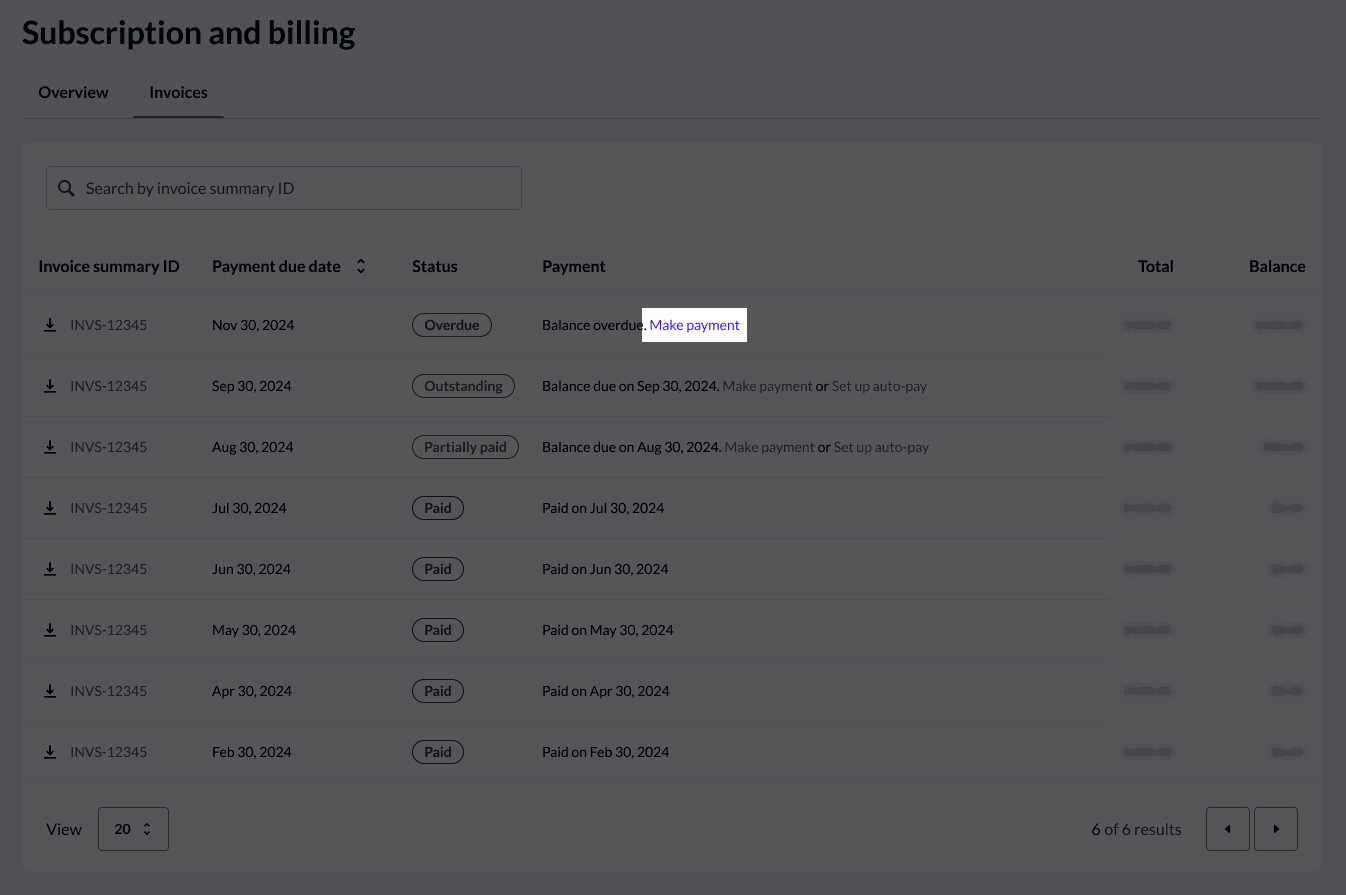Download the Jun 30, 2024 invoice
Screen dimensions: 1346x895
[x=50, y=569]
